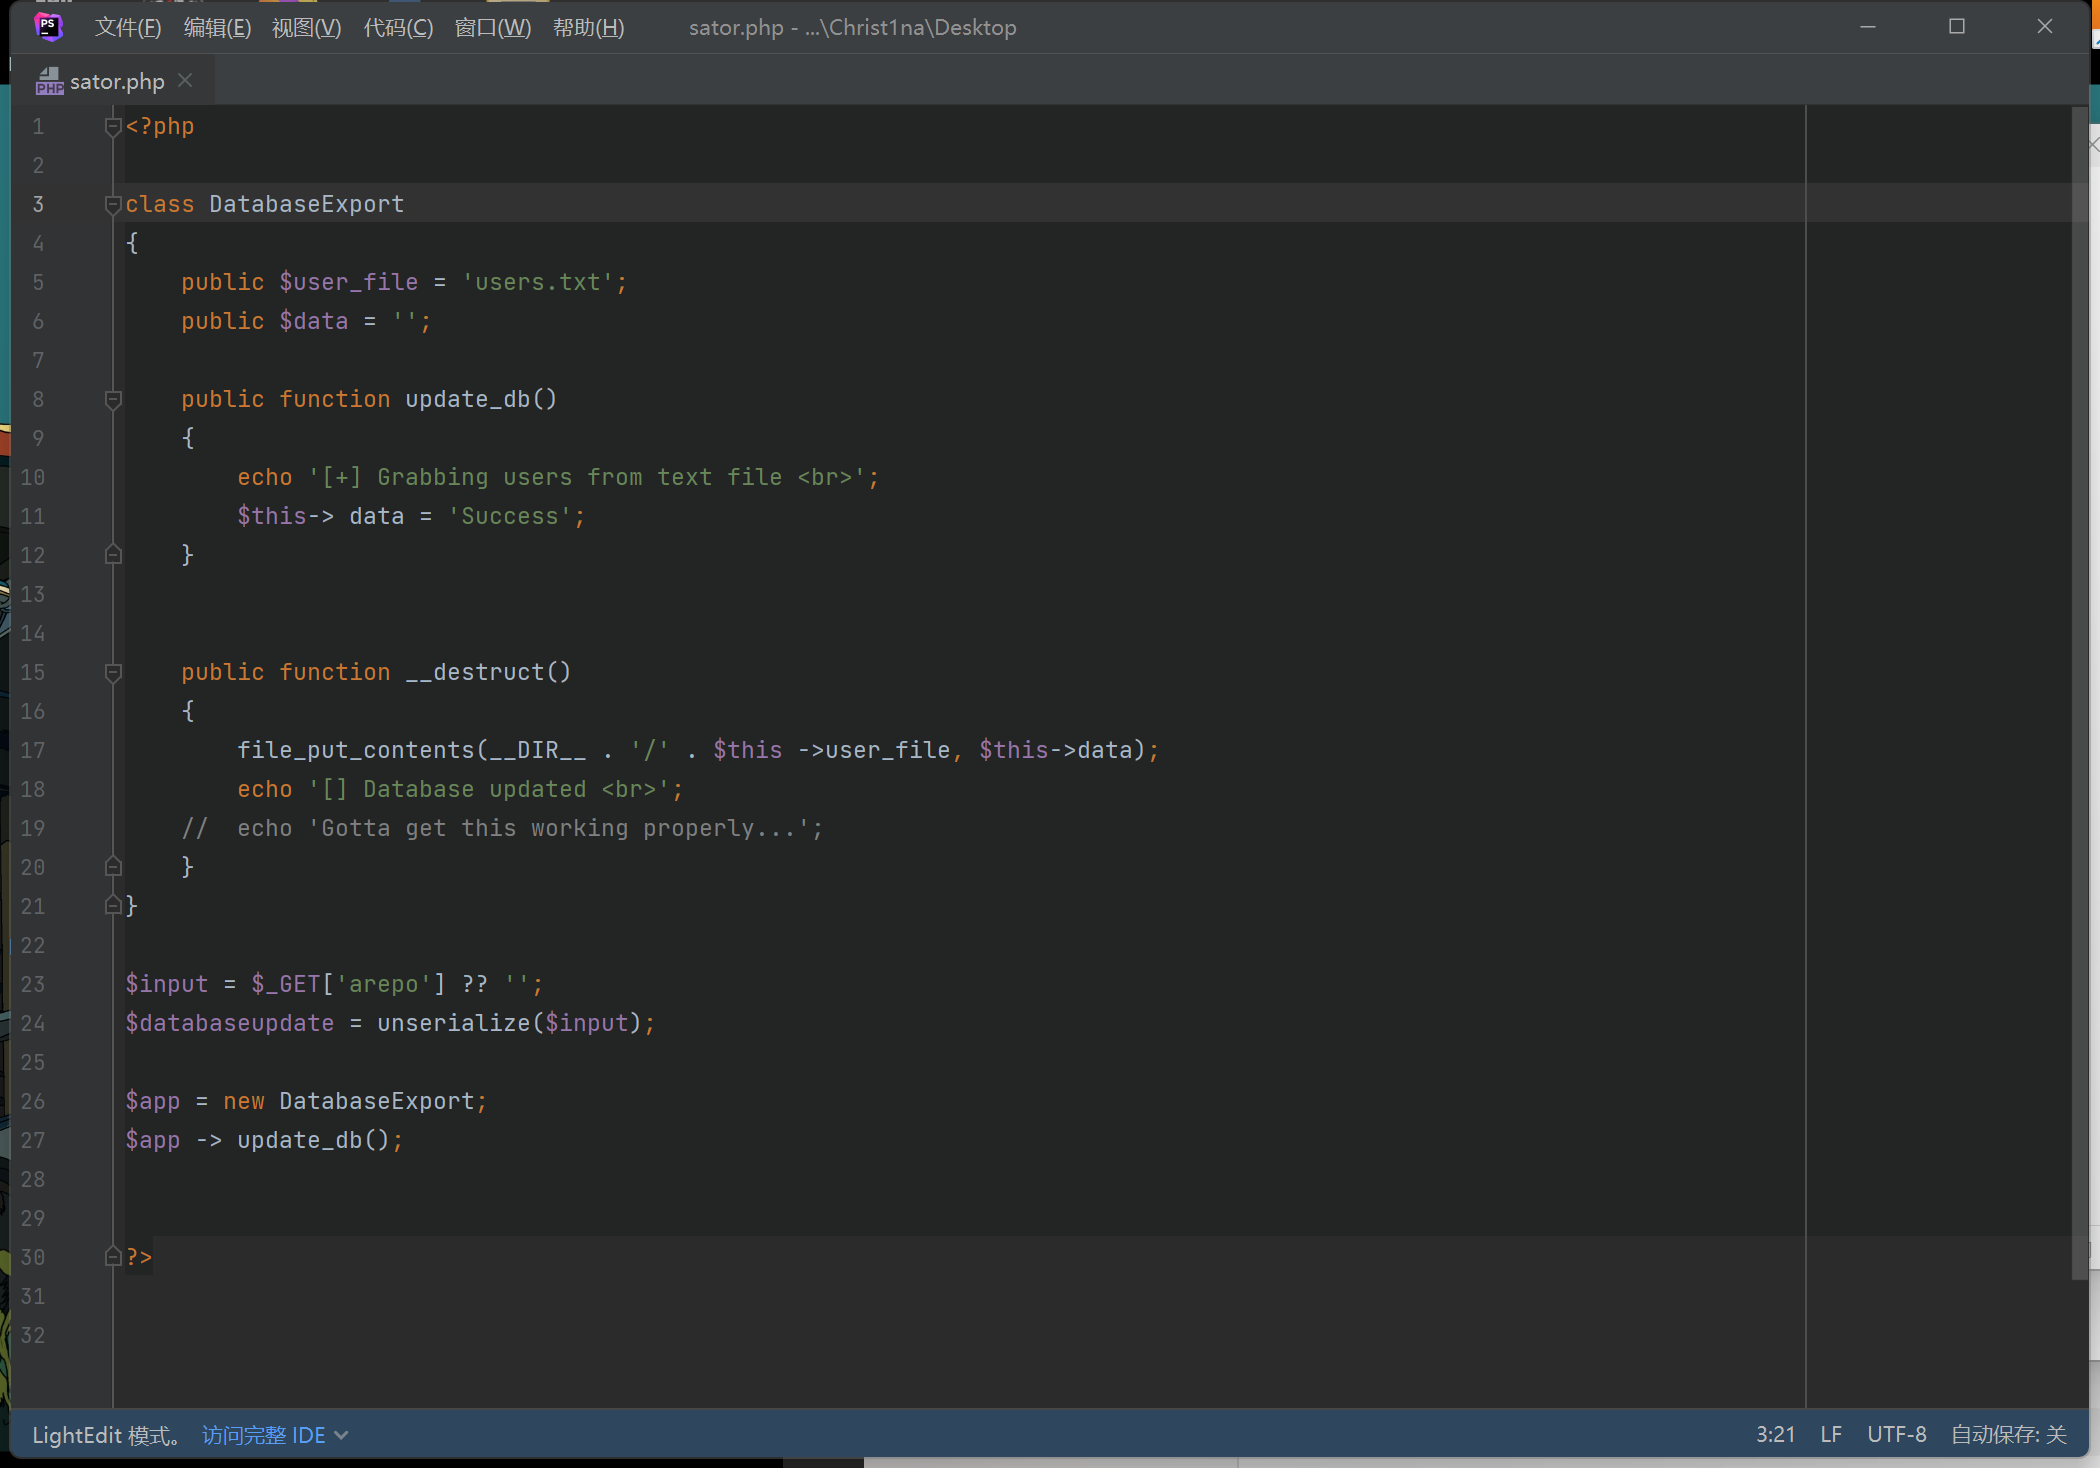Collapse the update_db function fold on line 8

click(x=113, y=400)
